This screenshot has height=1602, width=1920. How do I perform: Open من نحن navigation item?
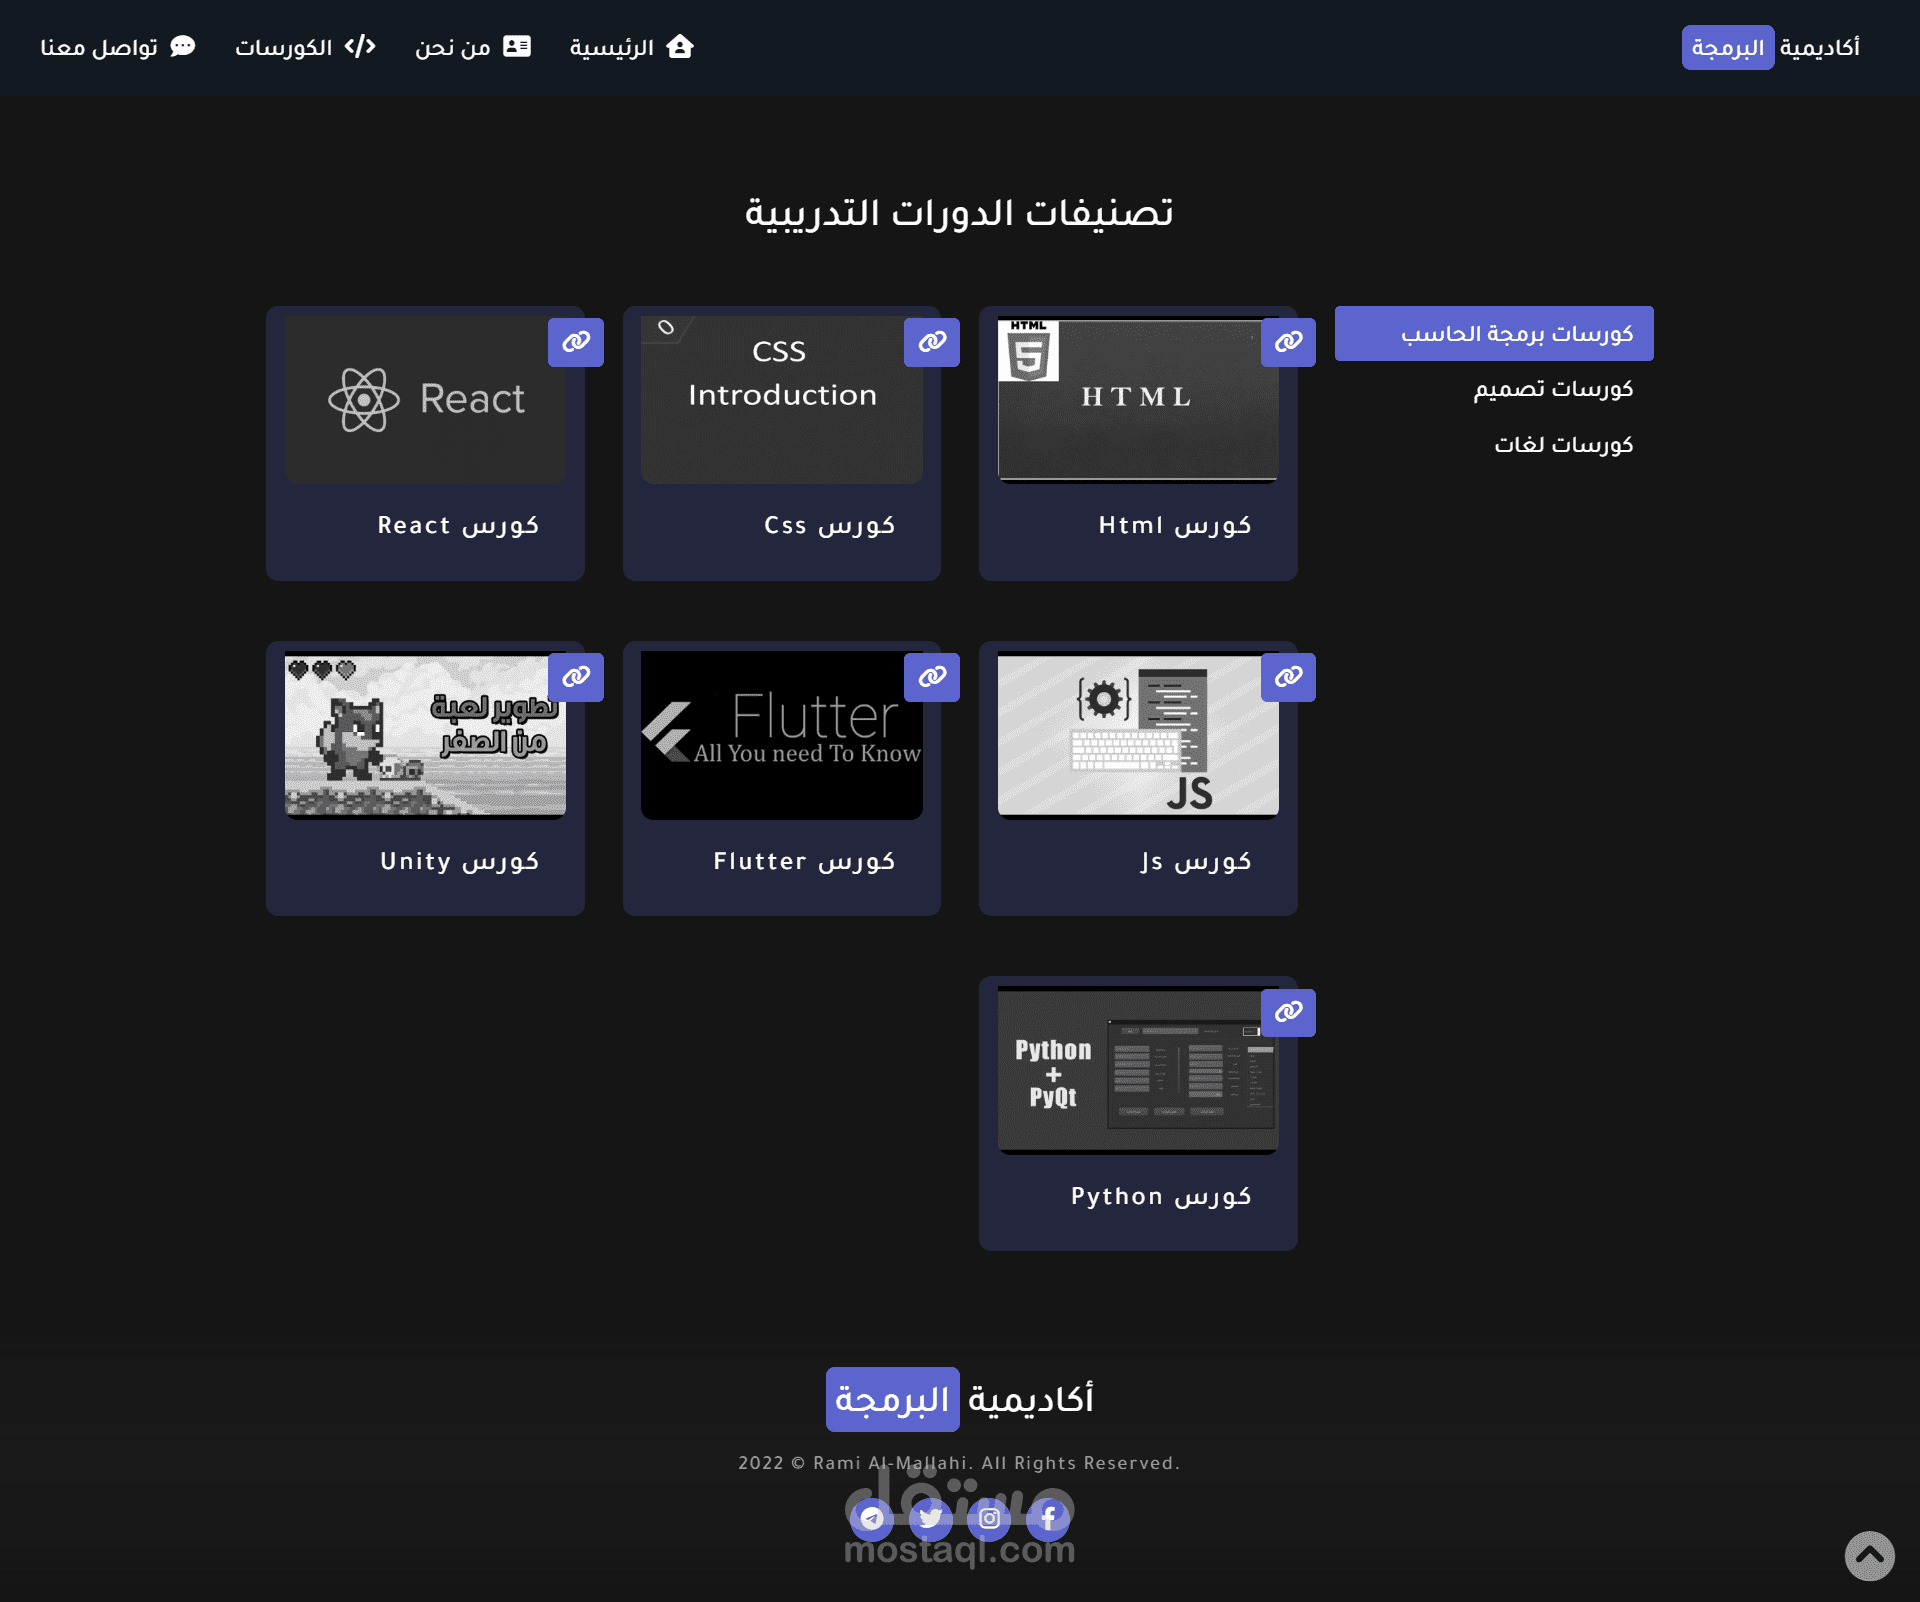(x=472, y=47)
